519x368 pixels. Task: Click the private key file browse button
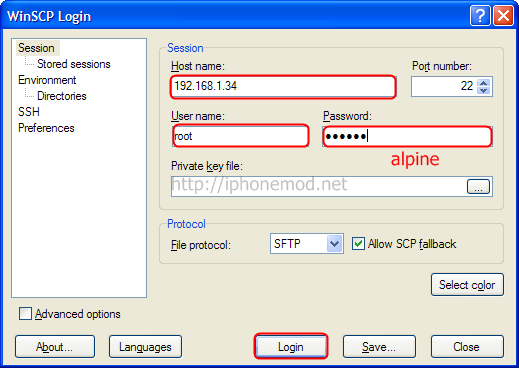click(x=478, y=187)
